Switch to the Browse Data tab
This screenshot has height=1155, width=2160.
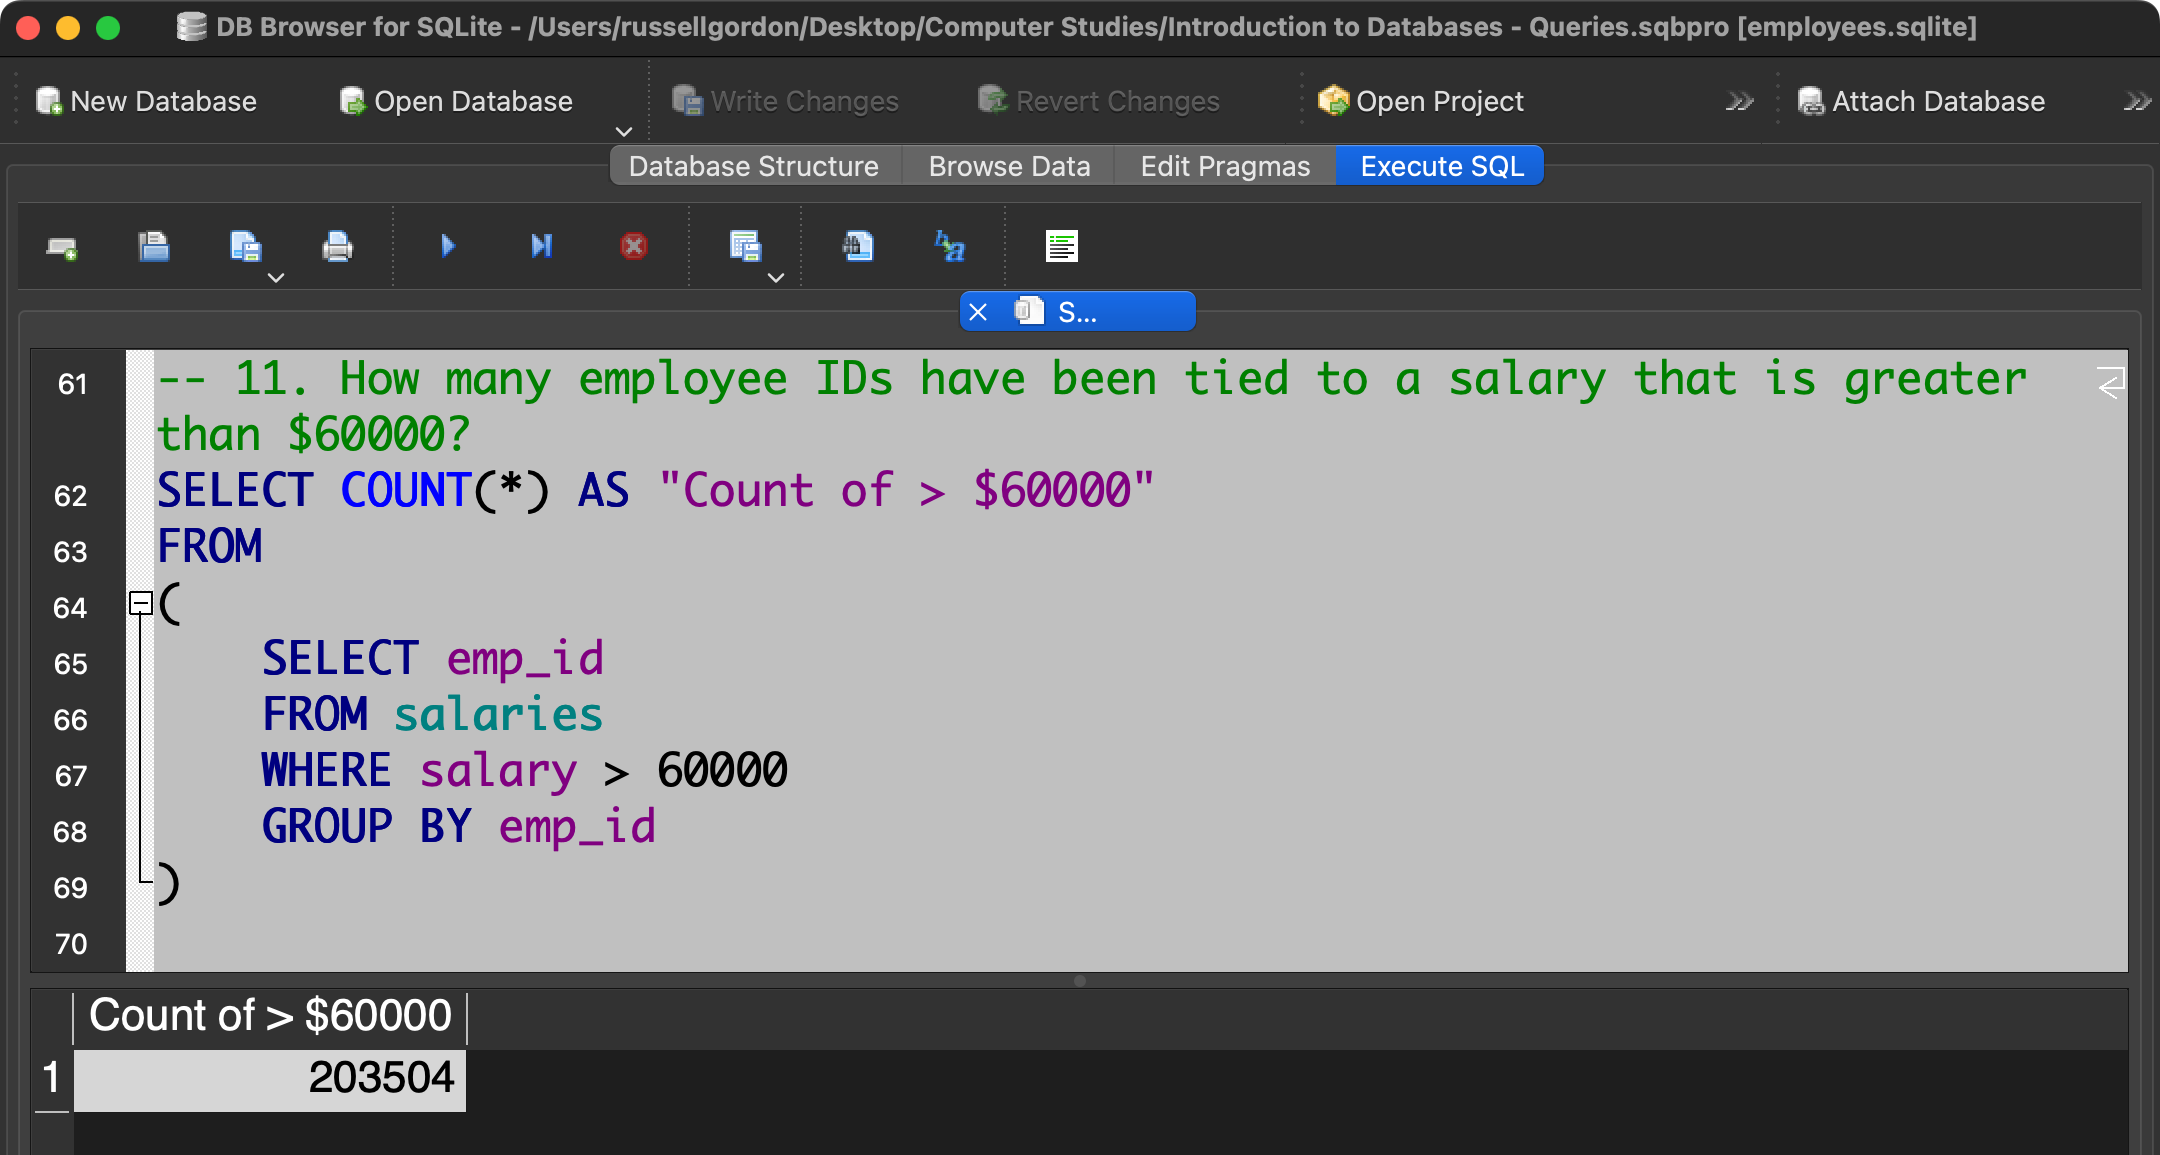click(1008, 166)
